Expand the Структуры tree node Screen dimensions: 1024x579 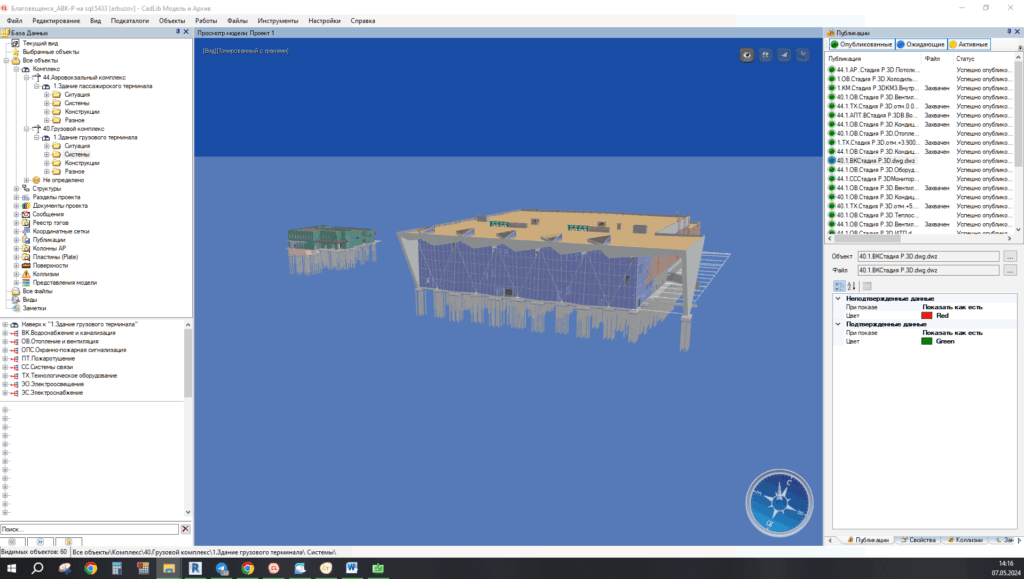pyautogui.click(x=15, y=188)
